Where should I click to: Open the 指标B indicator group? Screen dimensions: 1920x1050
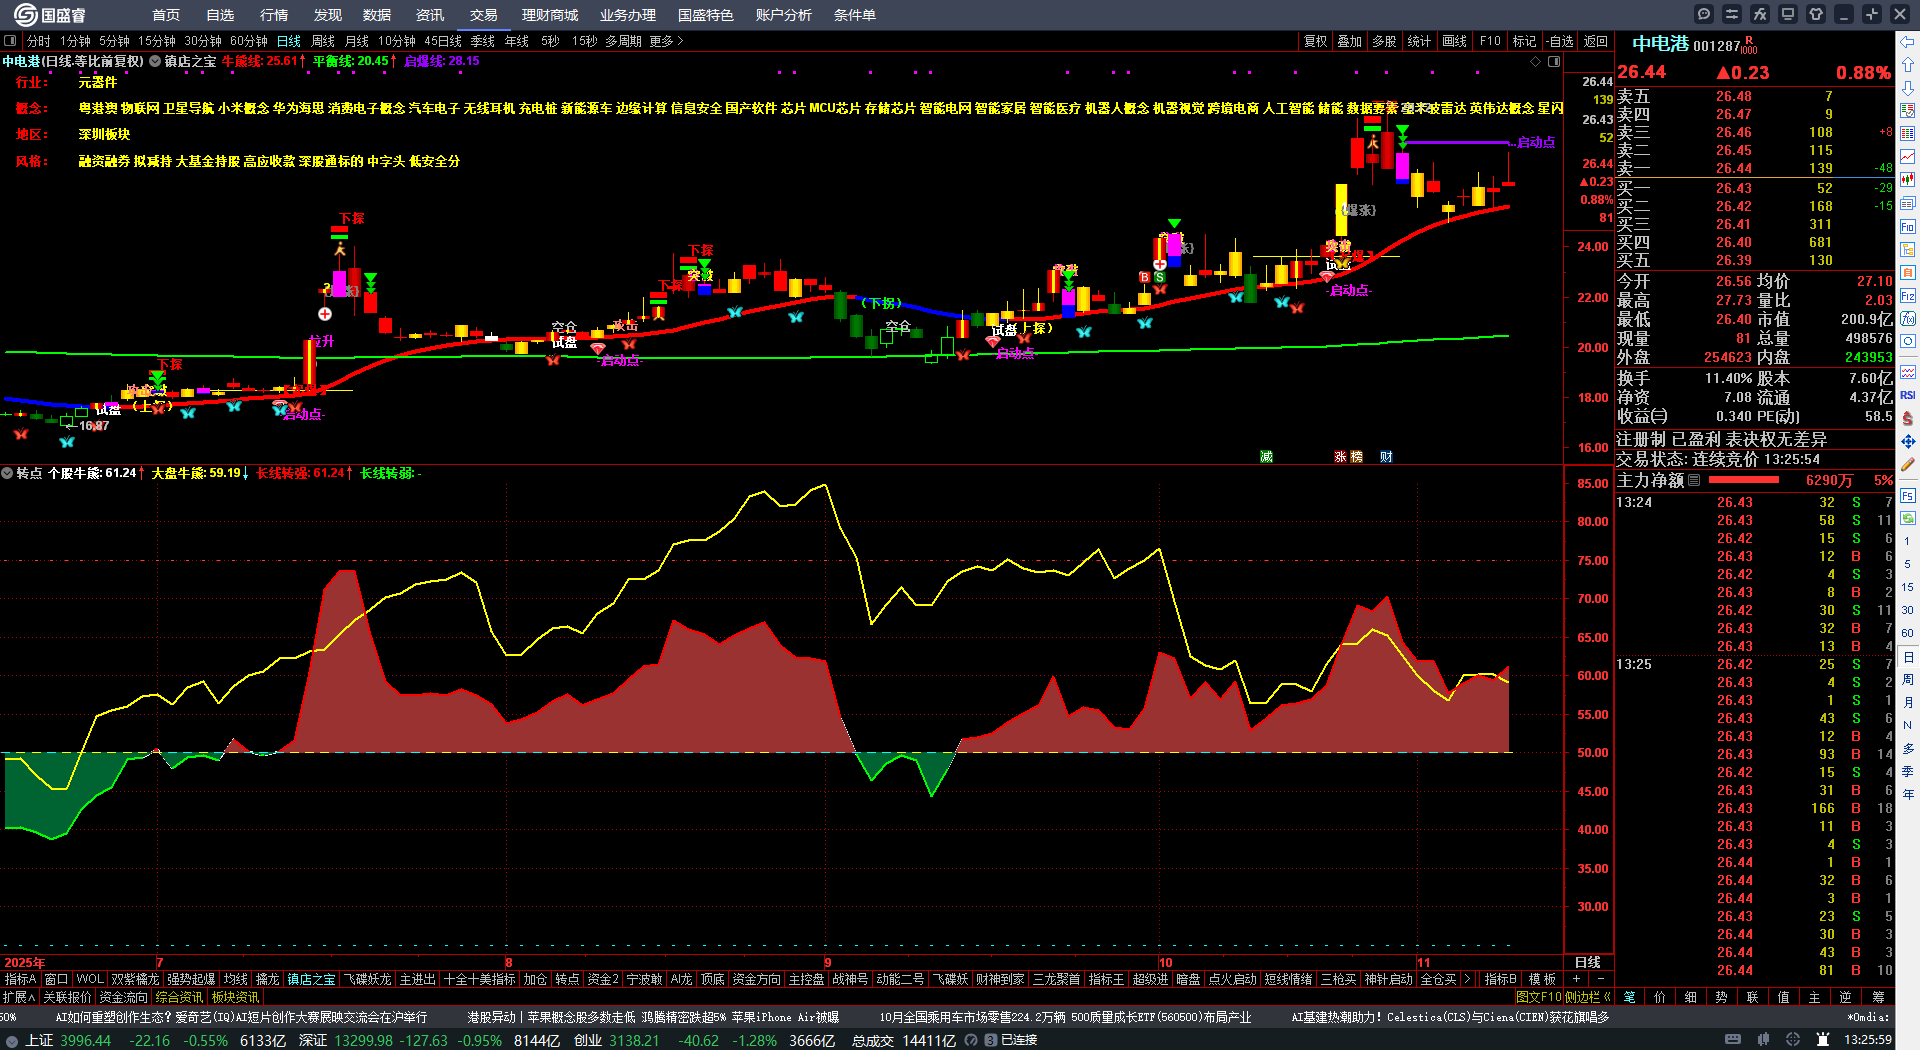point(1500,979)
